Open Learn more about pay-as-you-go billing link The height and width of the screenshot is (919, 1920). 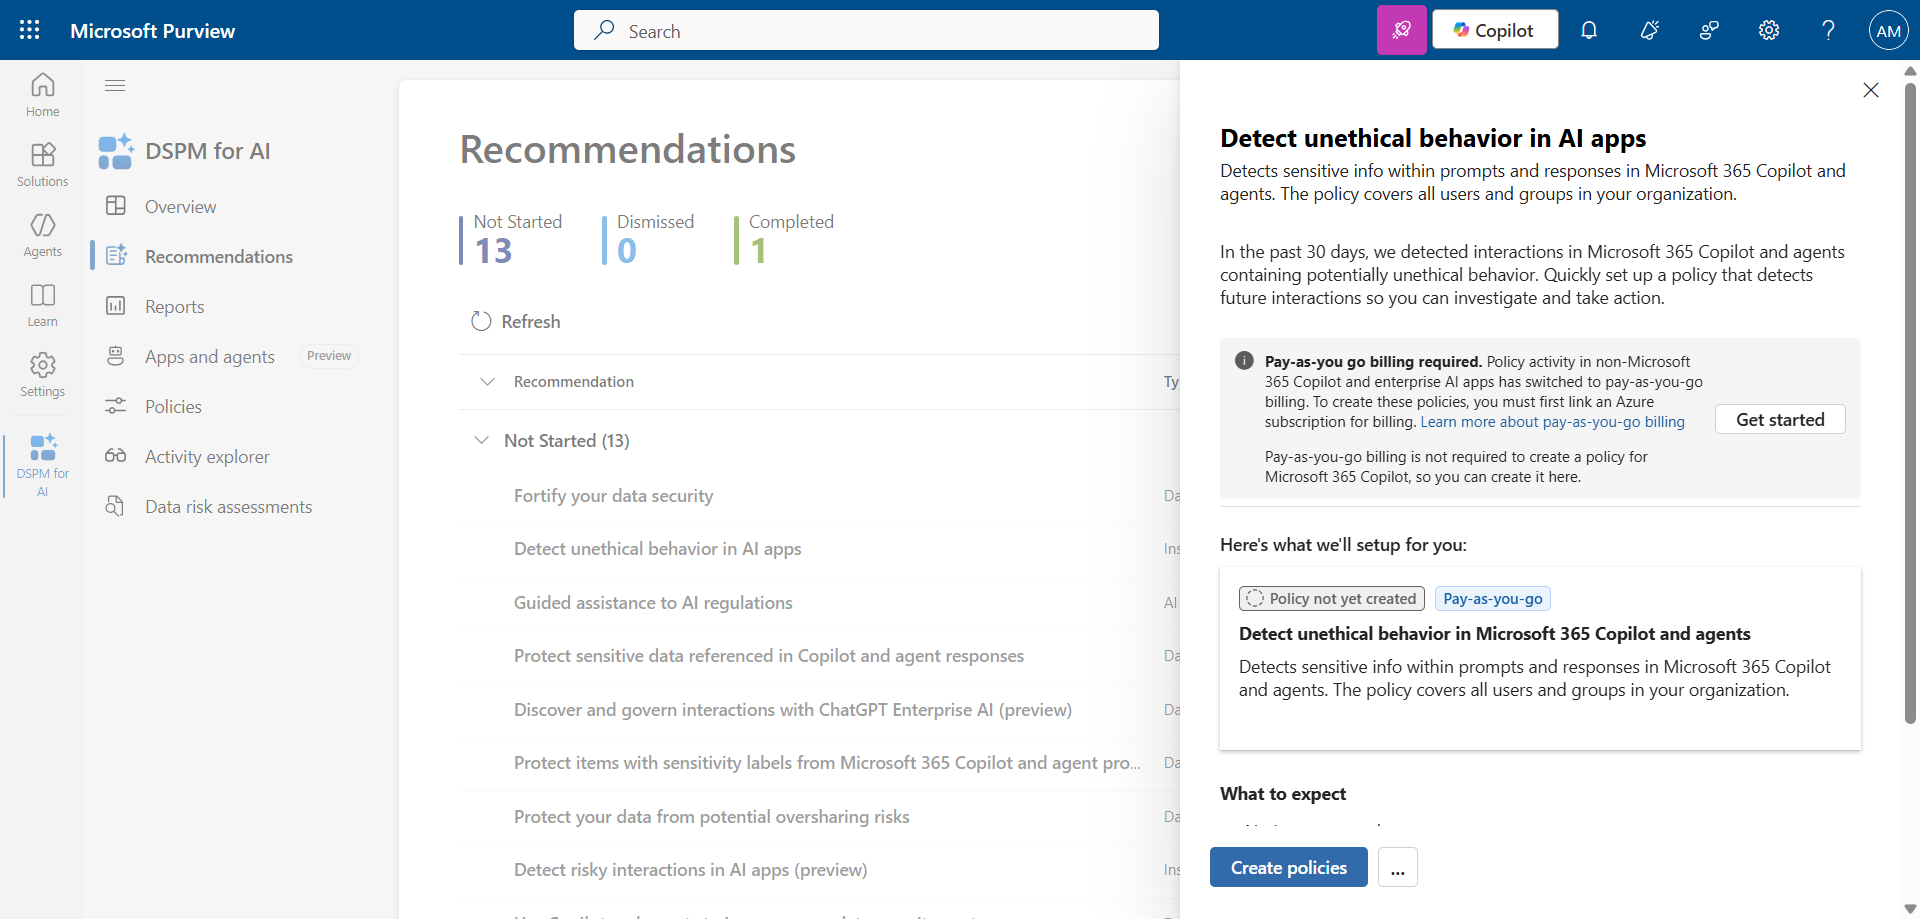(x=1552, y=422)
